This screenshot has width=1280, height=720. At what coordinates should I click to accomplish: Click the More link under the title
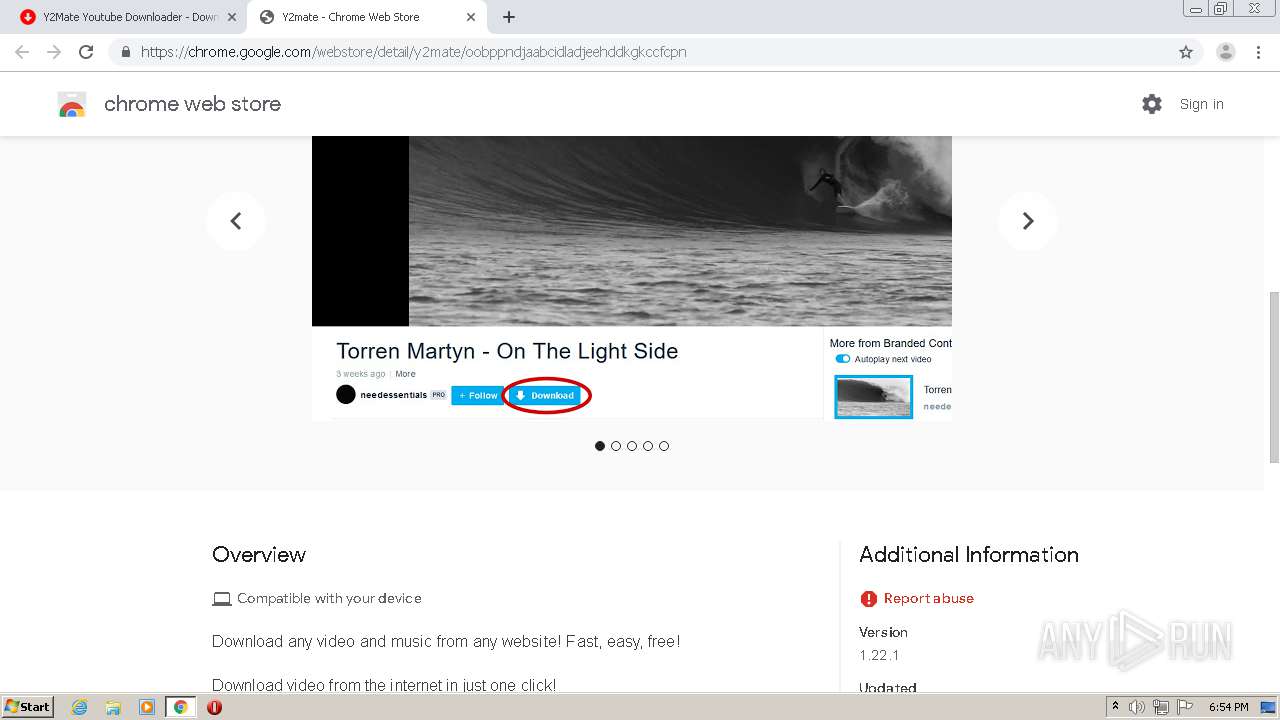point(405,374)
